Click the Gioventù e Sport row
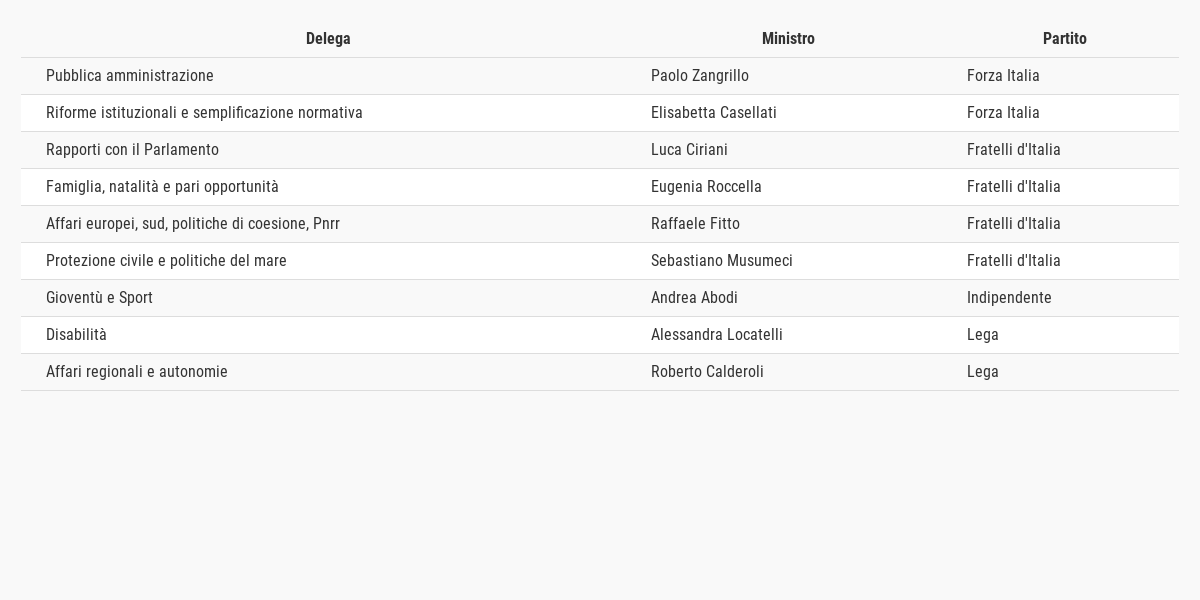The image size is (1200, 600). pyautogui.click(x=600, y=298)
